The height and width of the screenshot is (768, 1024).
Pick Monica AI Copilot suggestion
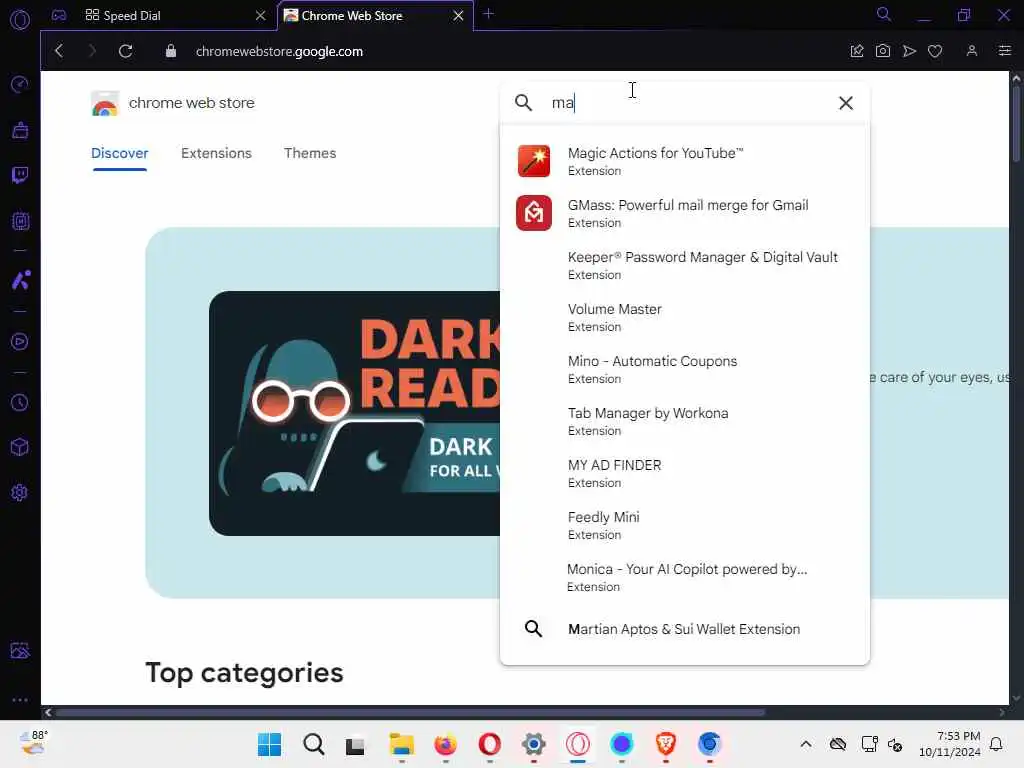[x=684, y=577]
